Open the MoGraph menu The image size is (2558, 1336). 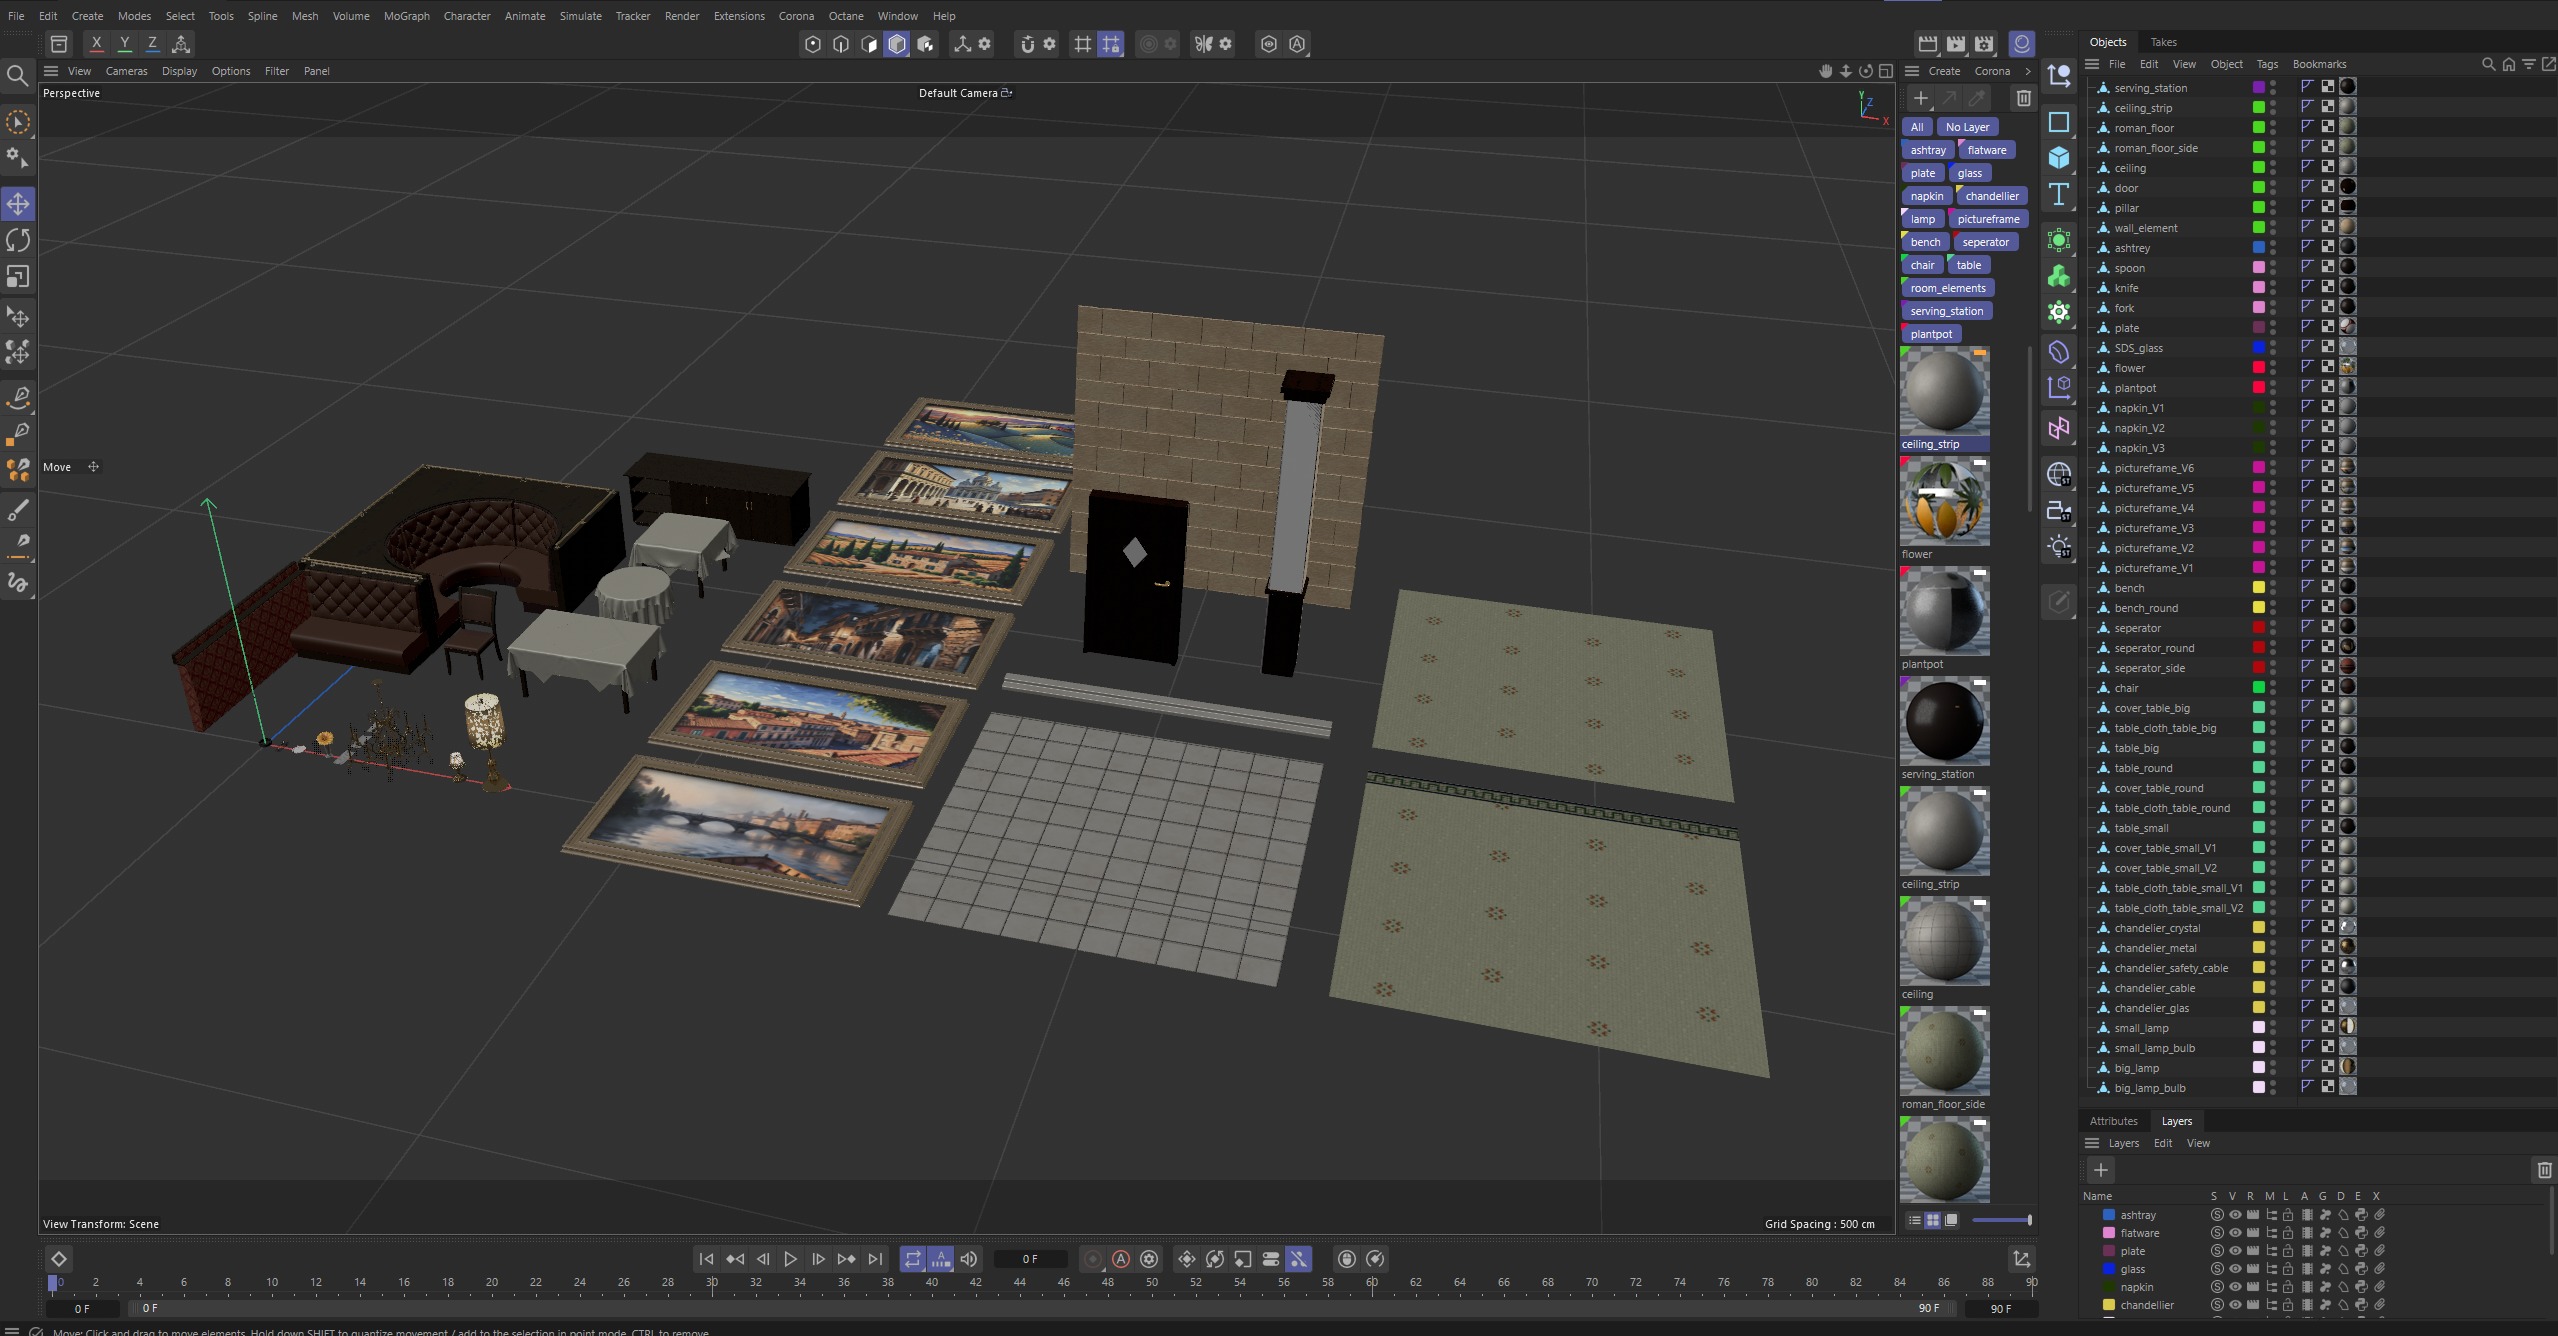click(406, 16)
